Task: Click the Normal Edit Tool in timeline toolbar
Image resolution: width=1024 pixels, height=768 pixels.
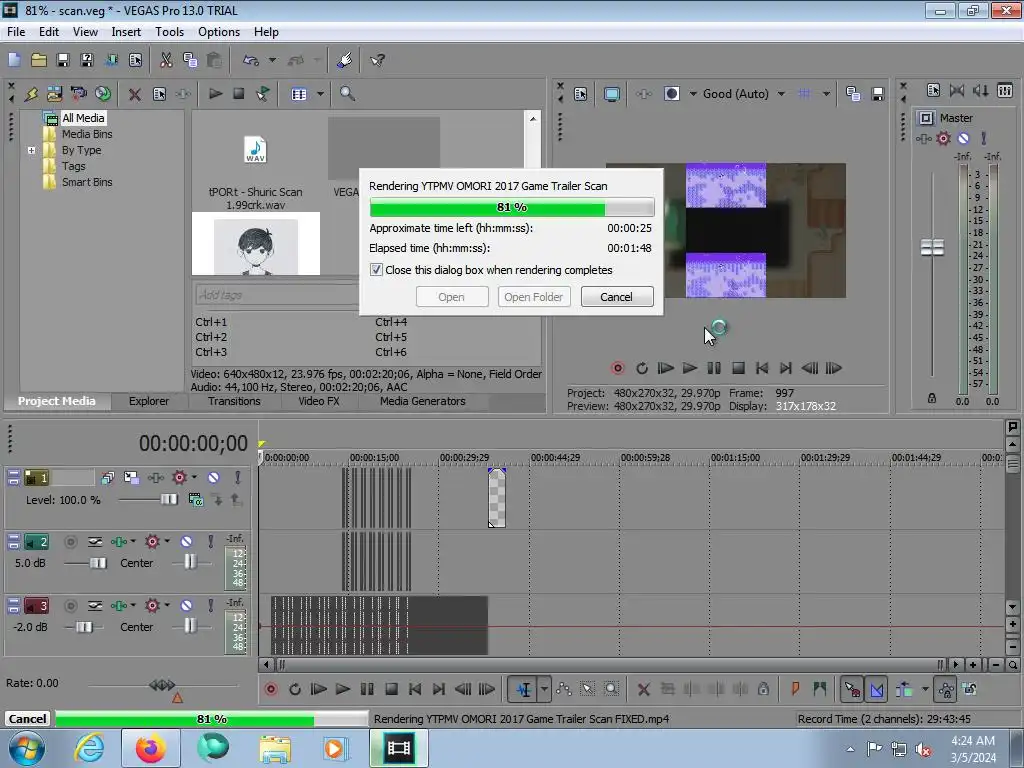Action: [524, 689]
